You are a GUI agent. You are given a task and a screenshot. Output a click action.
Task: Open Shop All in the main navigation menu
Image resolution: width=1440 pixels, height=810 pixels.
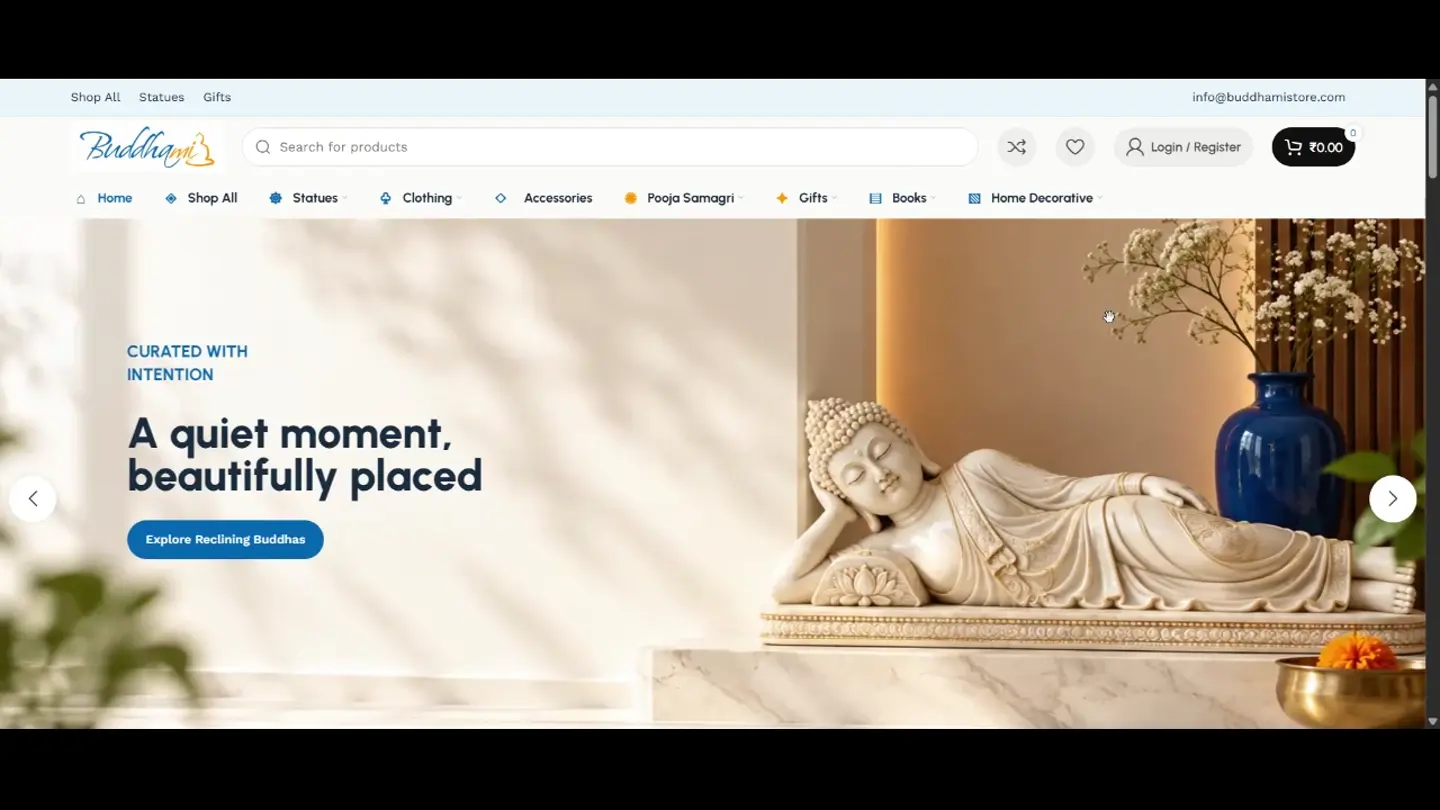(201, 198)
